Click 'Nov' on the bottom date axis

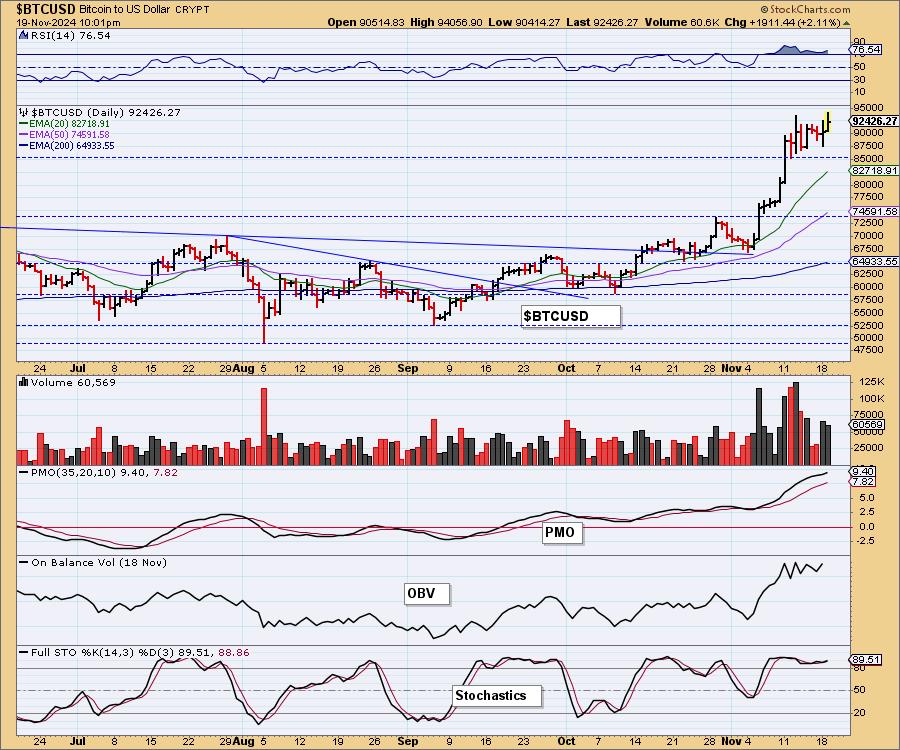pos(731,741)
